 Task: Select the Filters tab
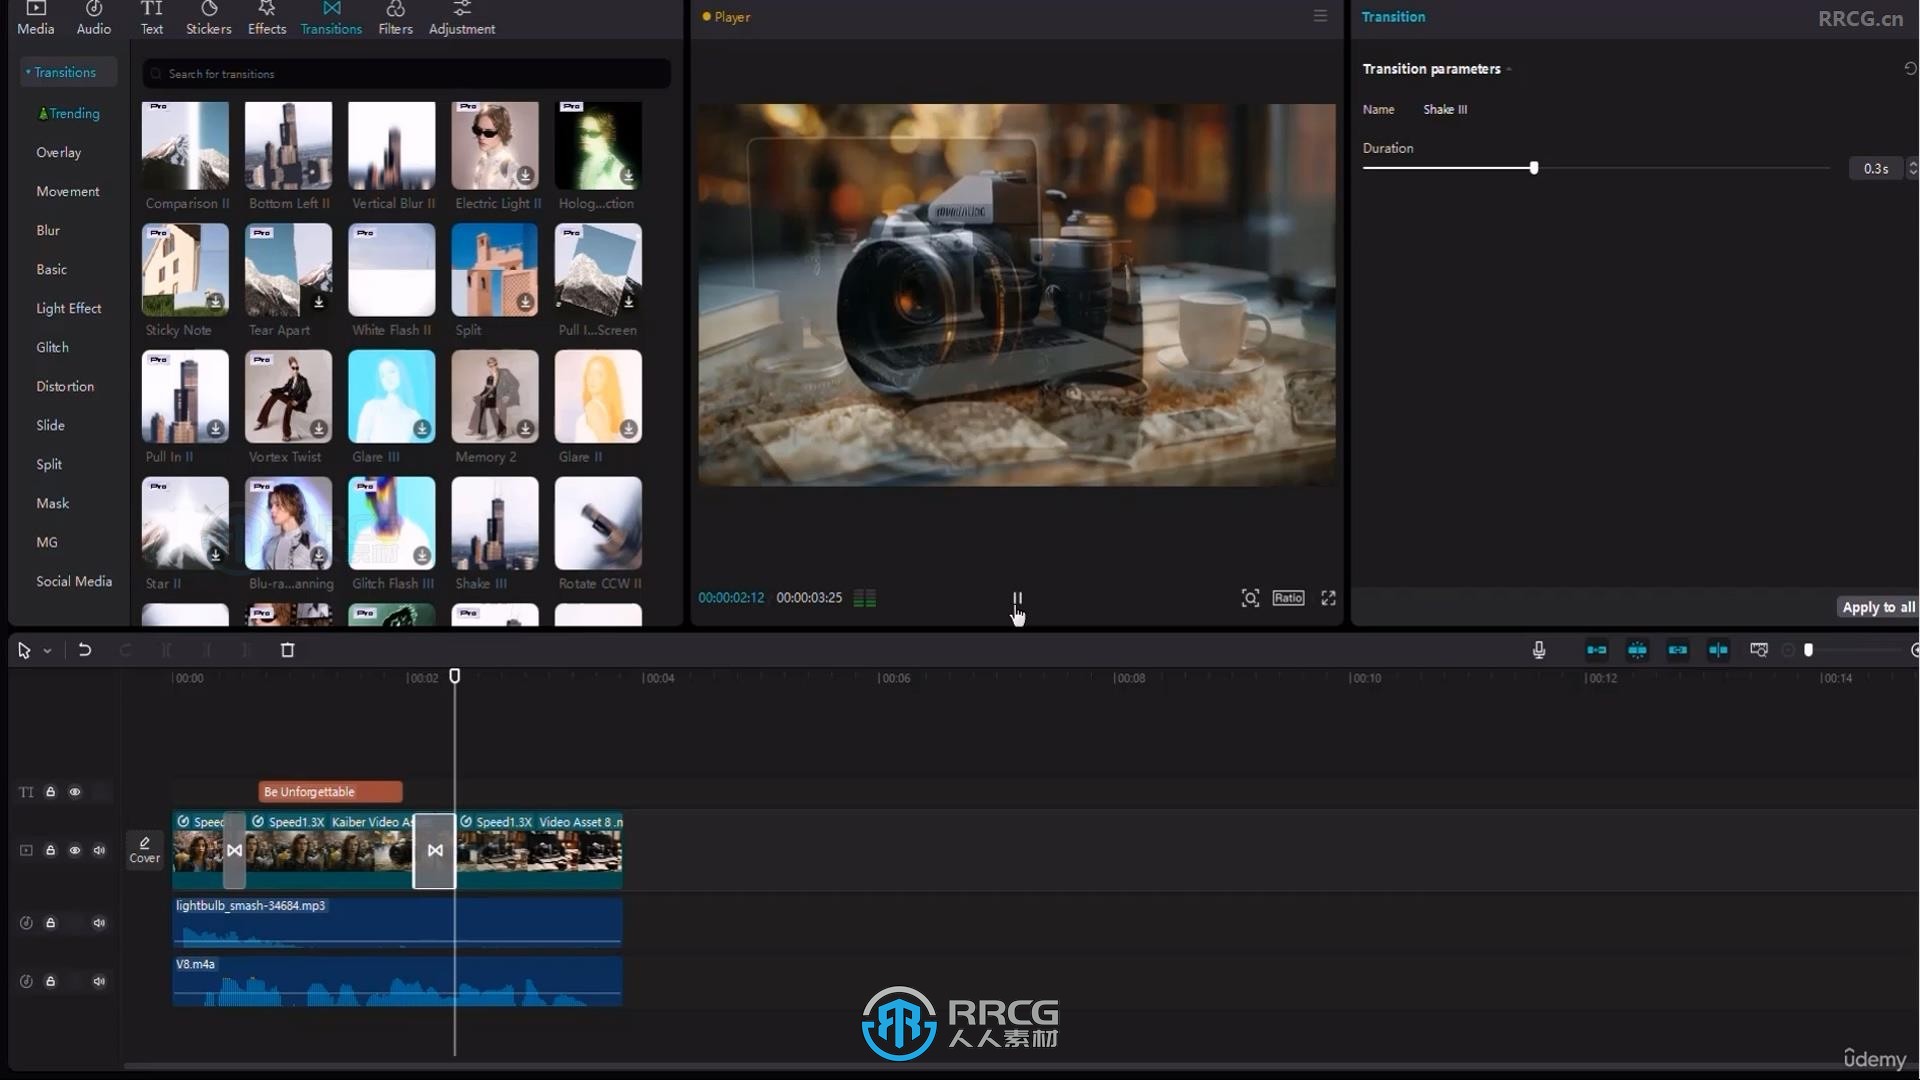click(394, 18)
